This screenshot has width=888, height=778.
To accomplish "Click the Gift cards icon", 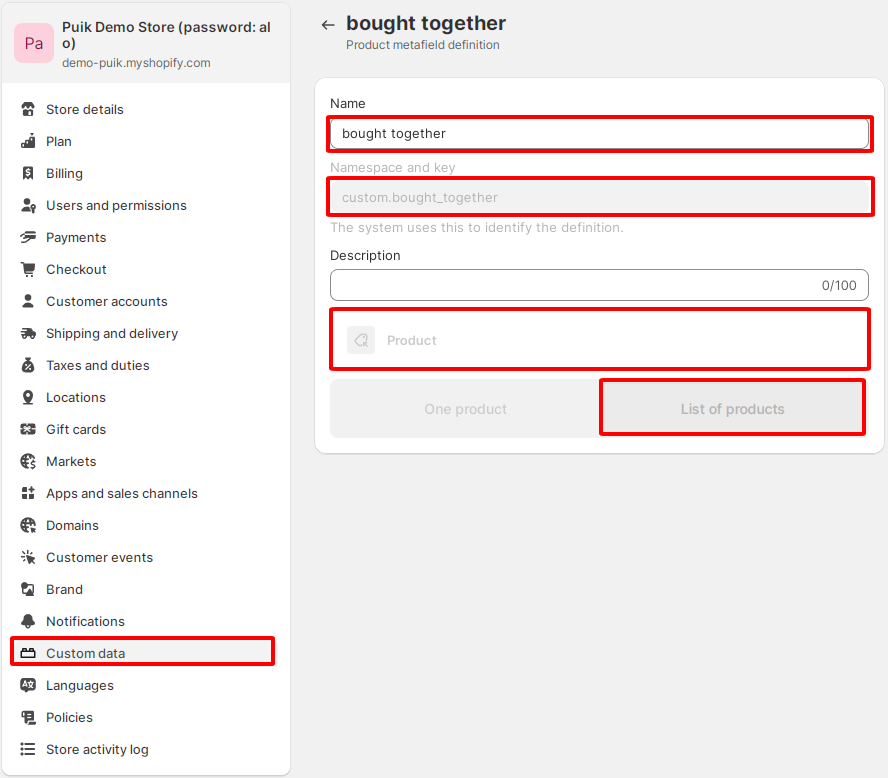I will click(28, 429).
